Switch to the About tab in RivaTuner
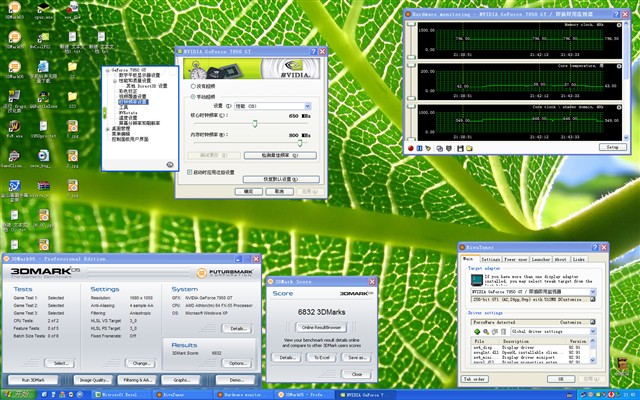This screenshot has width=640, height=400. (x=560, y=259)
